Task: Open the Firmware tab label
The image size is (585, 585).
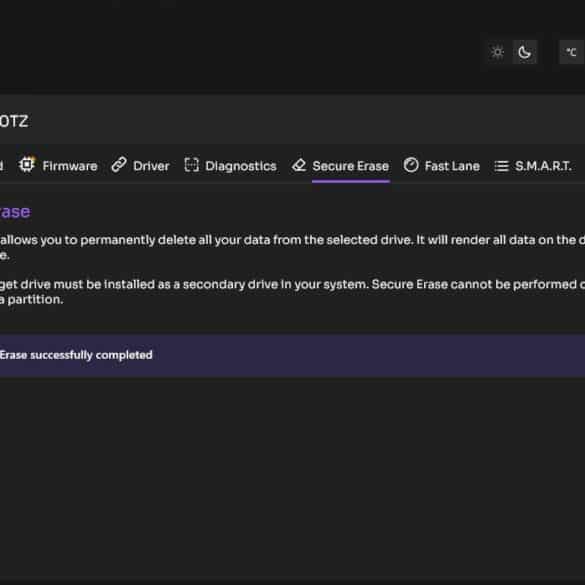Action: [x=70, y=166]
